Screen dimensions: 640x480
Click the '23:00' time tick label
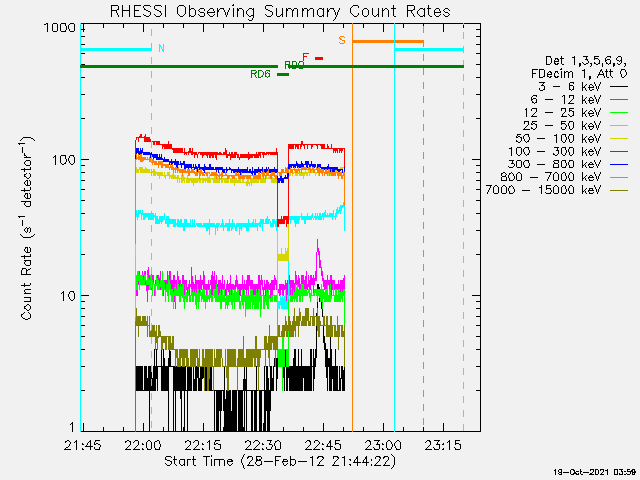tap(384, 445)
